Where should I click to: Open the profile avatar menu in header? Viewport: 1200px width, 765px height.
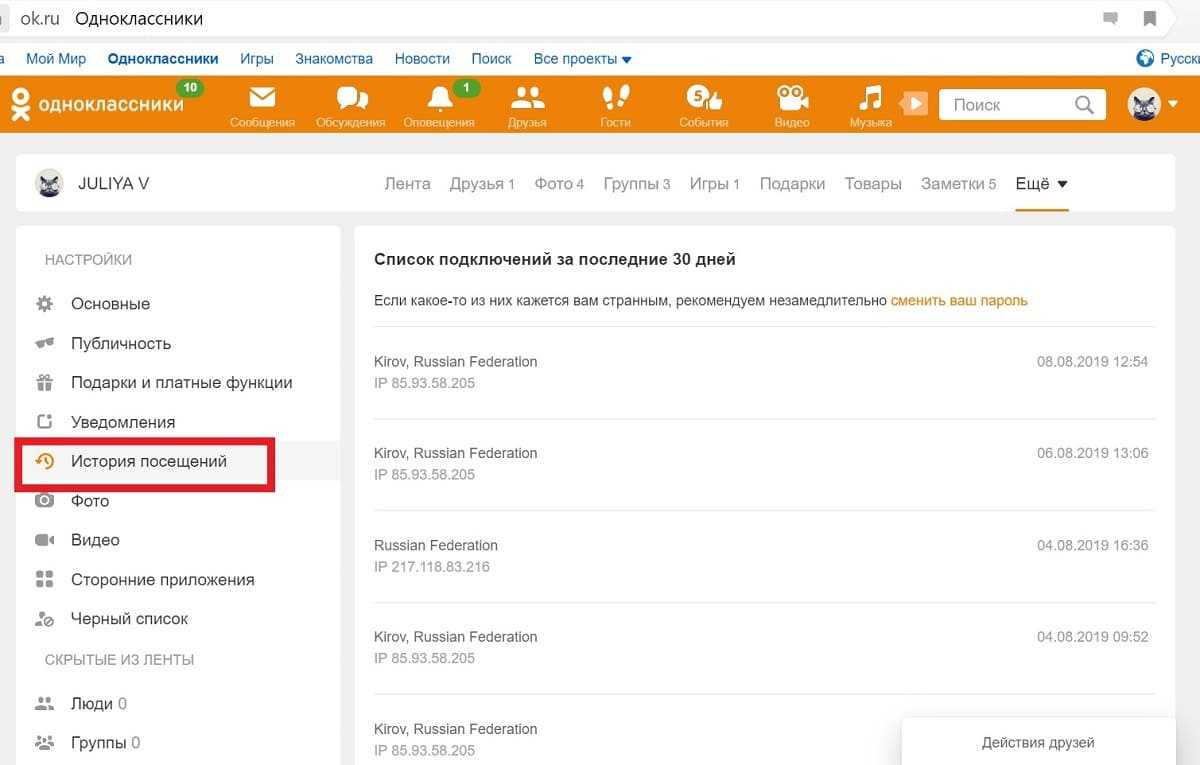coord(1152,104)
